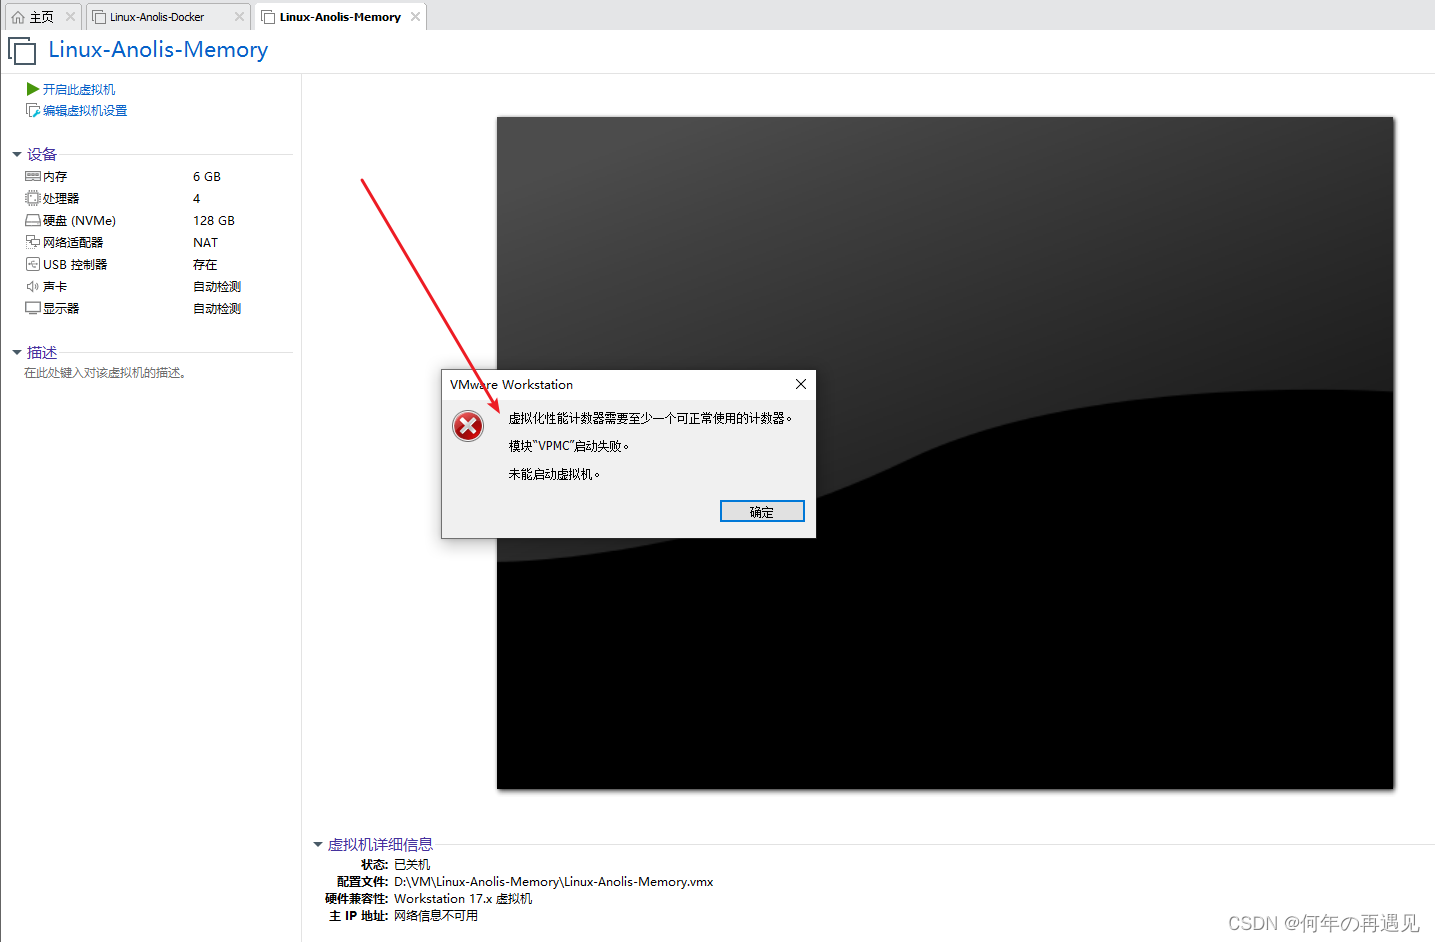Close the Linux-Anolis-Memory tab
This screenshot has height=942, width=1435.
[415, 16]
